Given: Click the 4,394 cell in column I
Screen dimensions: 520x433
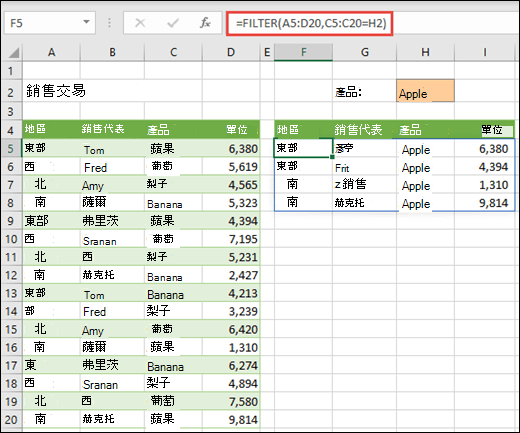Looking at the screenshot, I should point(484,167).
